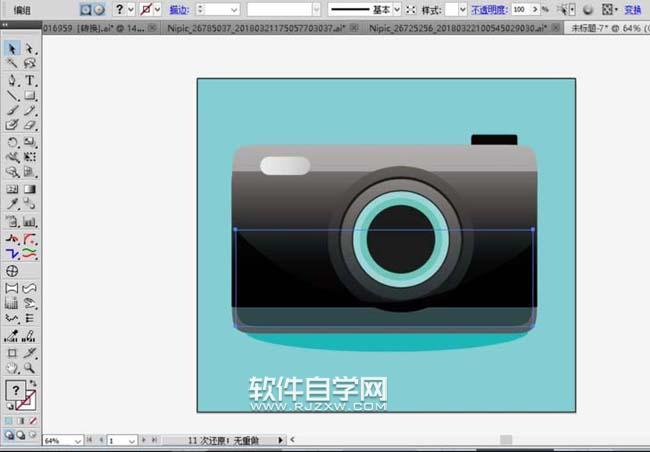This screenshot has height=452, width=650.
Task: Select the Pen tool
Action: [x=12, y=80]
